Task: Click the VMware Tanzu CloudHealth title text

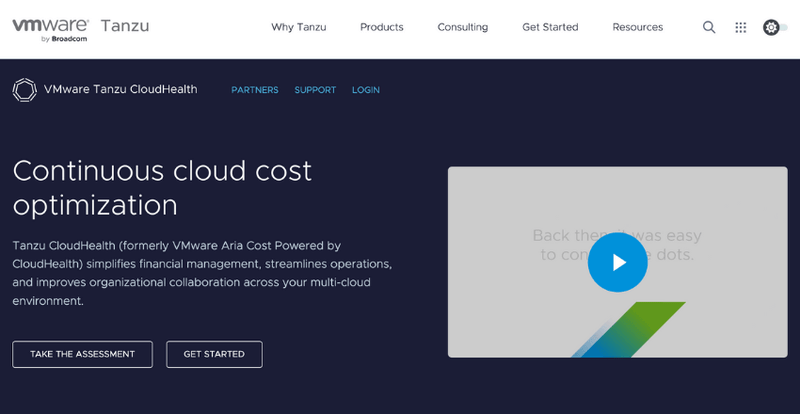Action: click(x=120, y=89)
